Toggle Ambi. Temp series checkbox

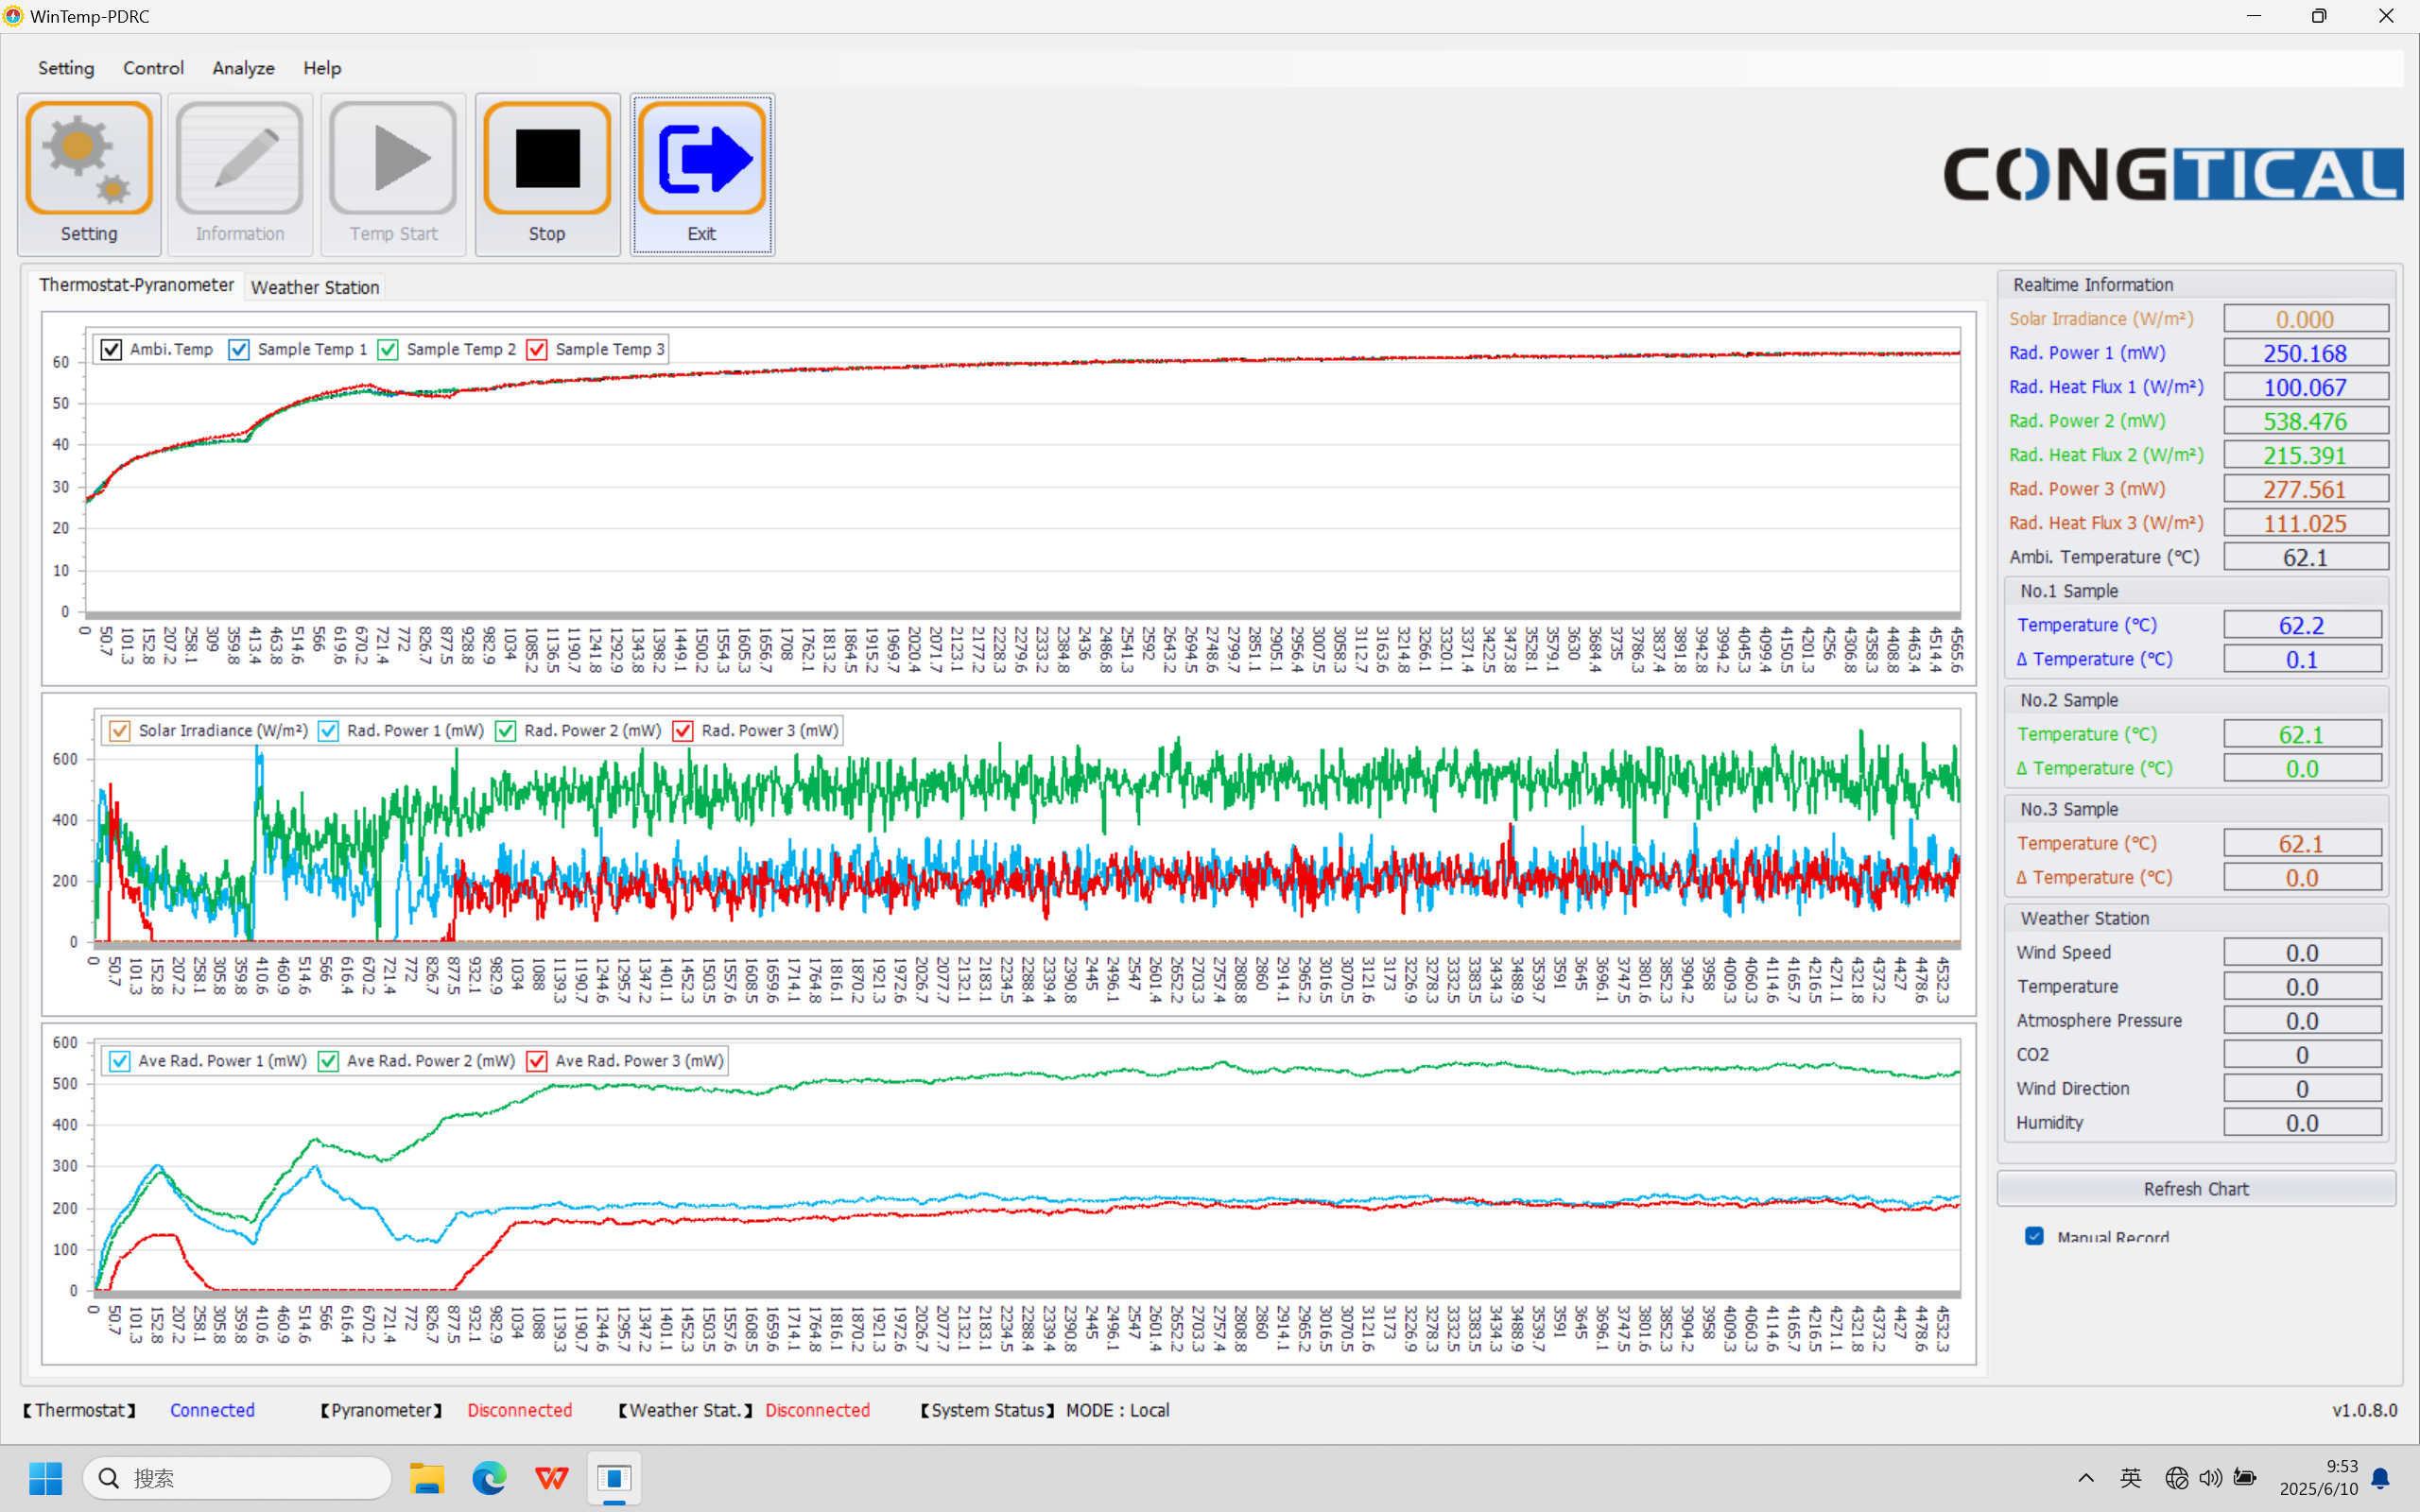(111, 349)
